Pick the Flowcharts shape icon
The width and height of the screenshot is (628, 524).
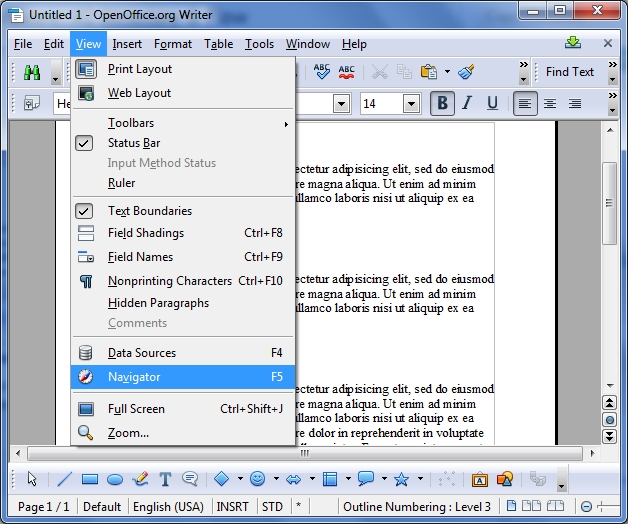pos(330,479)
